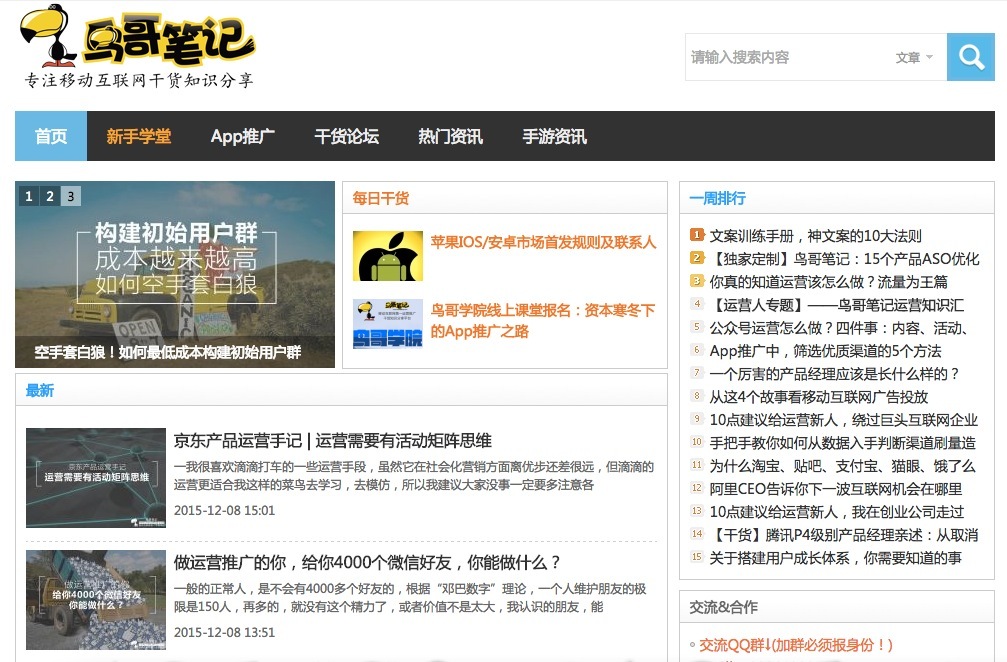Open the 鸟哥学院 article thumbnail icon

[x=388, y=323]
